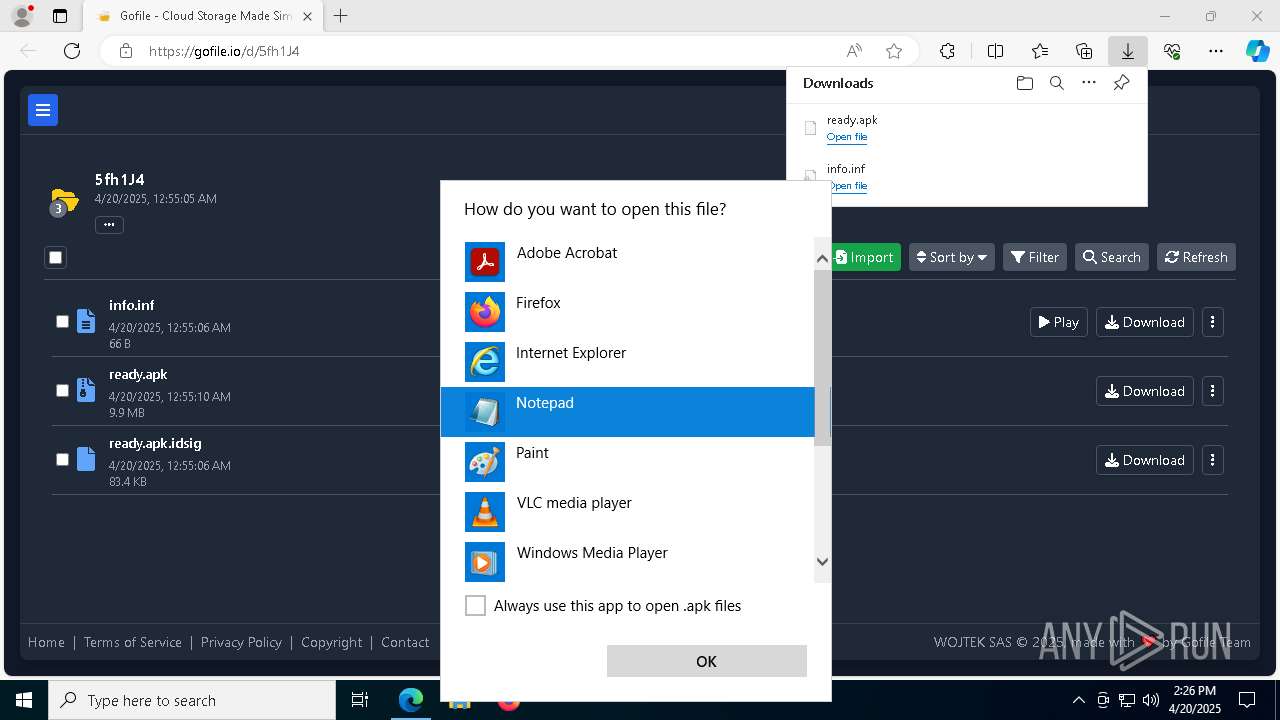Viewport: 1280px width, 720px height.
Task: Refresh the file listing
Action: (1197, 258)
